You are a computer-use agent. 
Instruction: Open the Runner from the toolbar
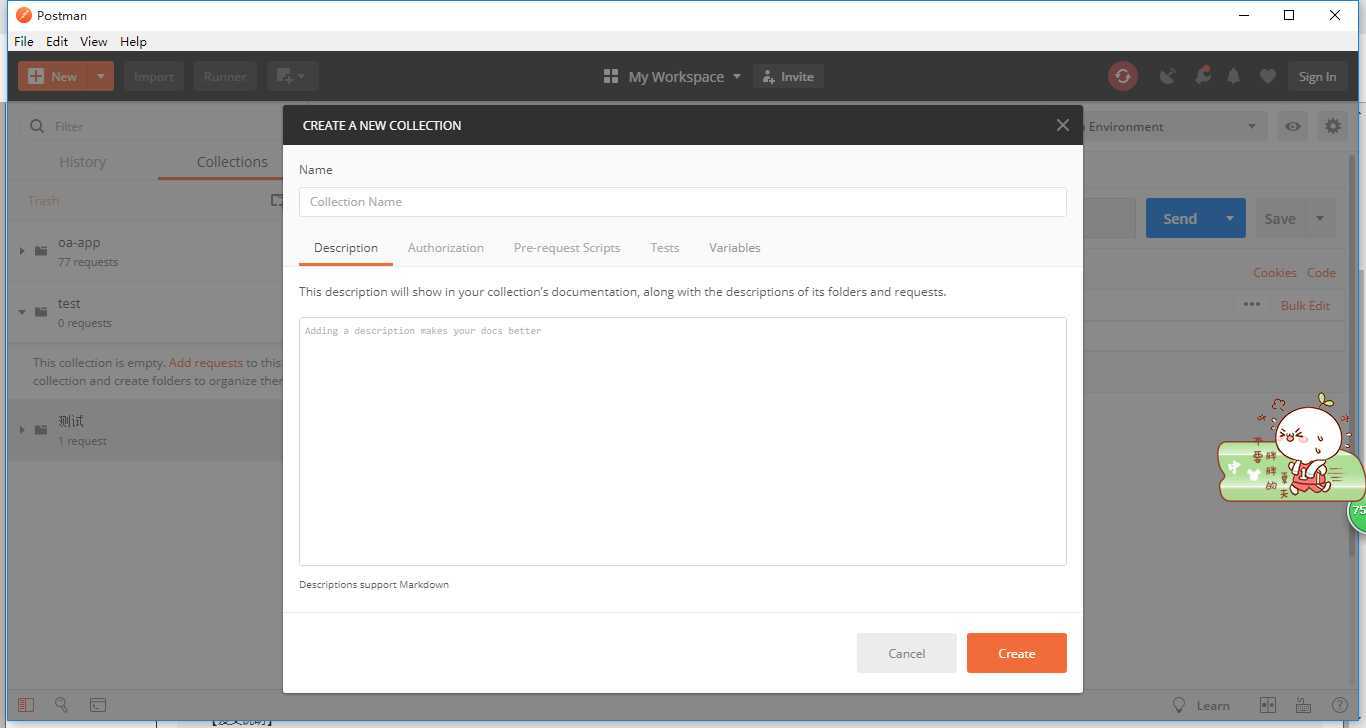[x=225, y=76]
